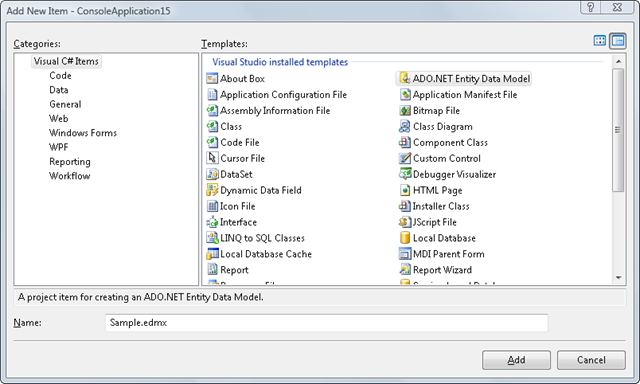640x384 pixels.
Task: Click the Name field containing Sample.edmx
Action: click(x=327, y=323)
